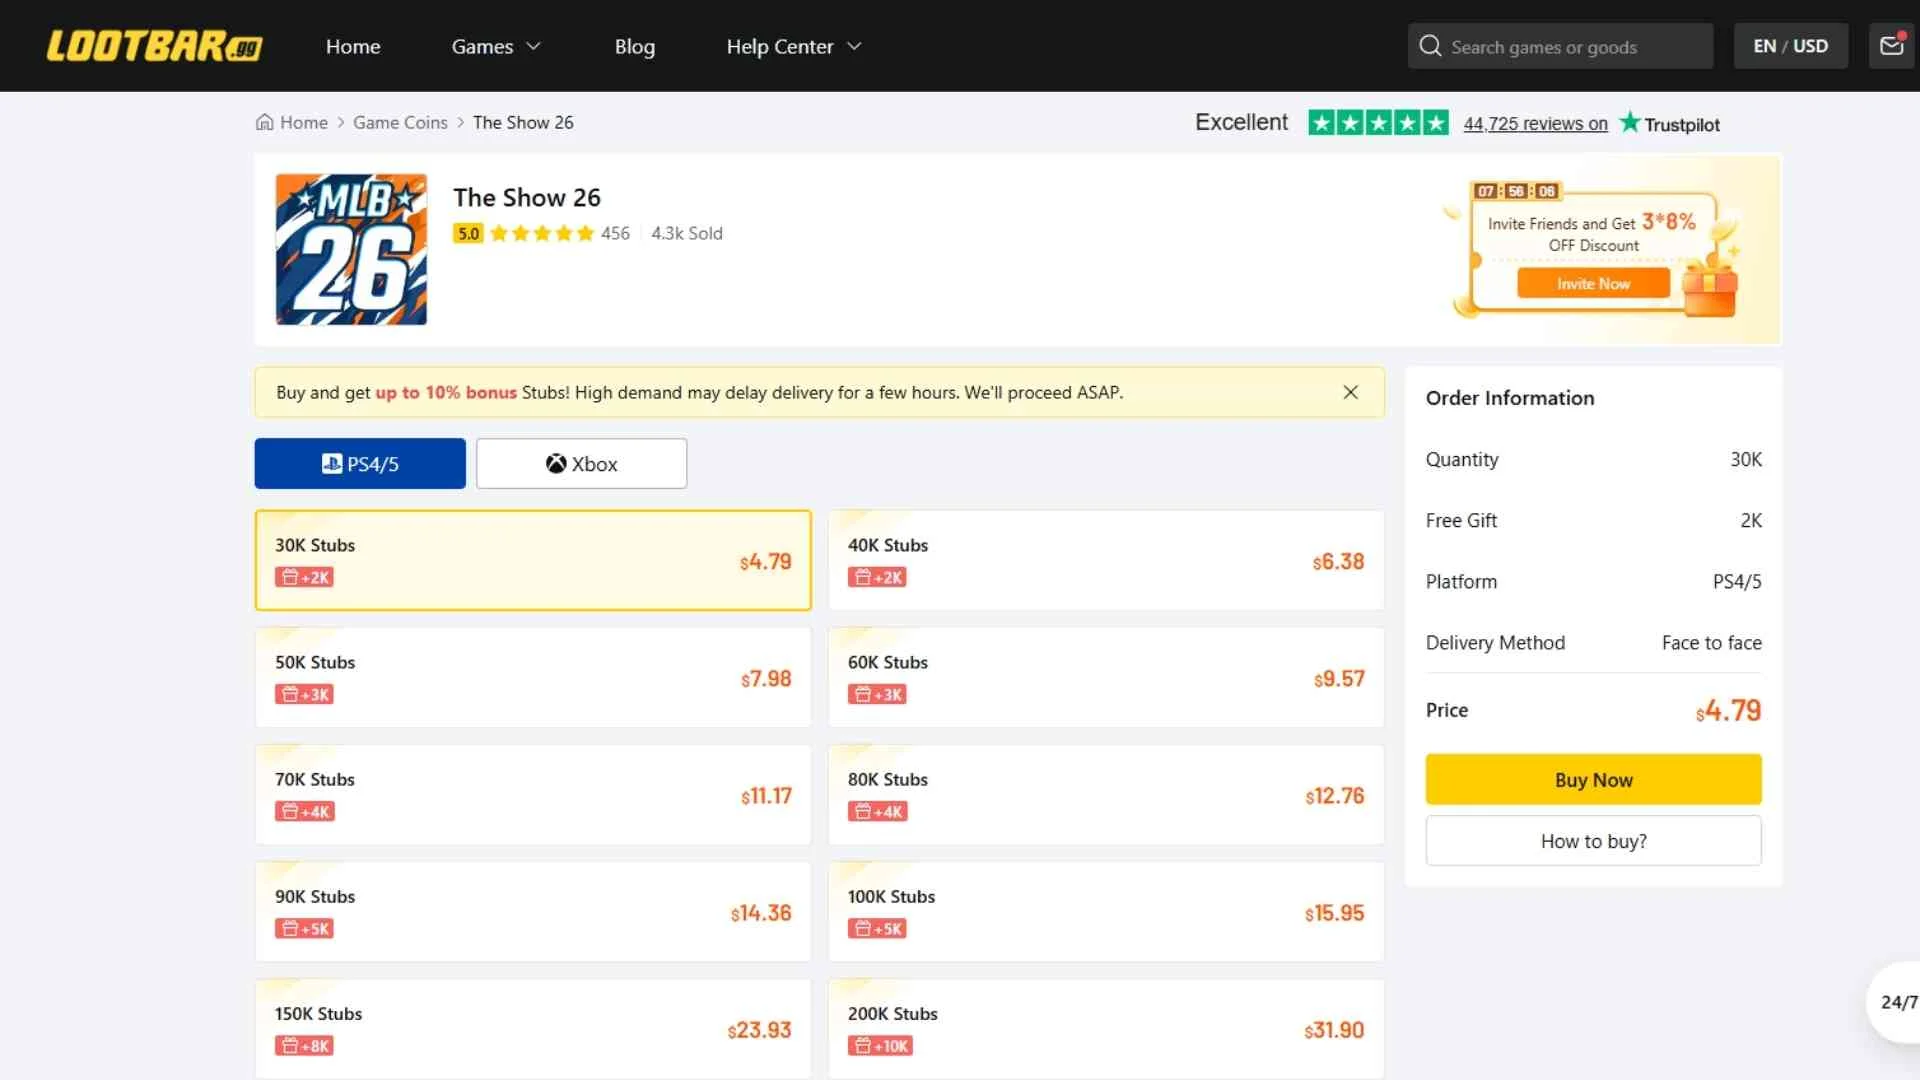Open the 24/7 support chat bubble
Viewport: 1920px width, 1080px height.
pyautogui.click(x=1896, y=1002)
